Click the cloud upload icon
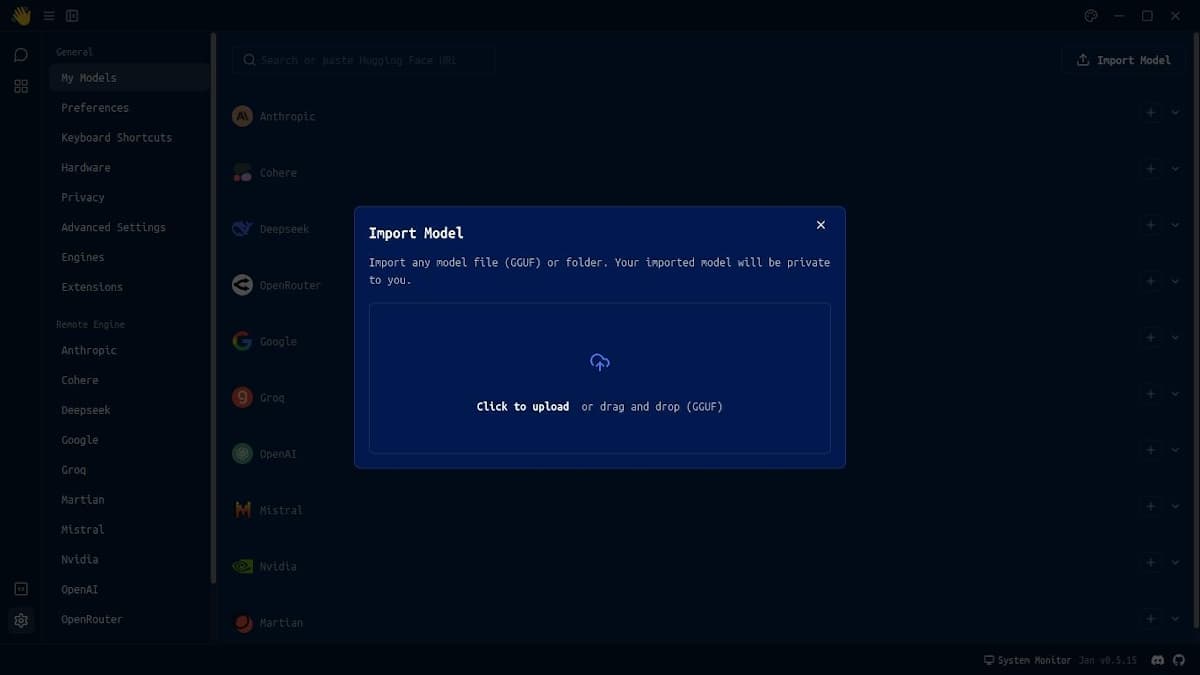The width and height of the screenshot is (1200, 675). (x=600, y=362)
